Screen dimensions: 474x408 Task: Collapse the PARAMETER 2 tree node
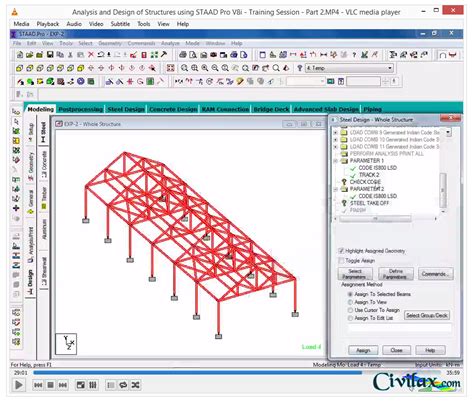click(336, 189)
